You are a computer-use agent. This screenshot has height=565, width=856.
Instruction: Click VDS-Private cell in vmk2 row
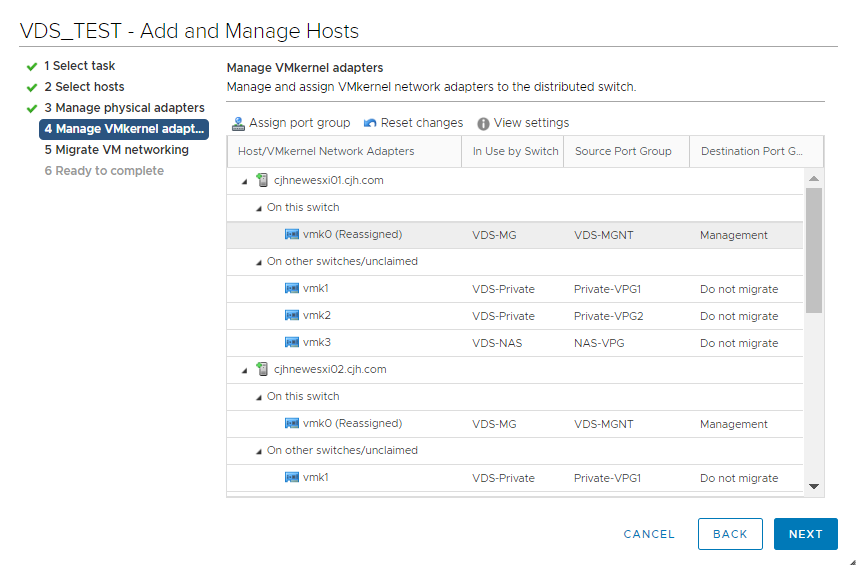click(x=503, y=316)
